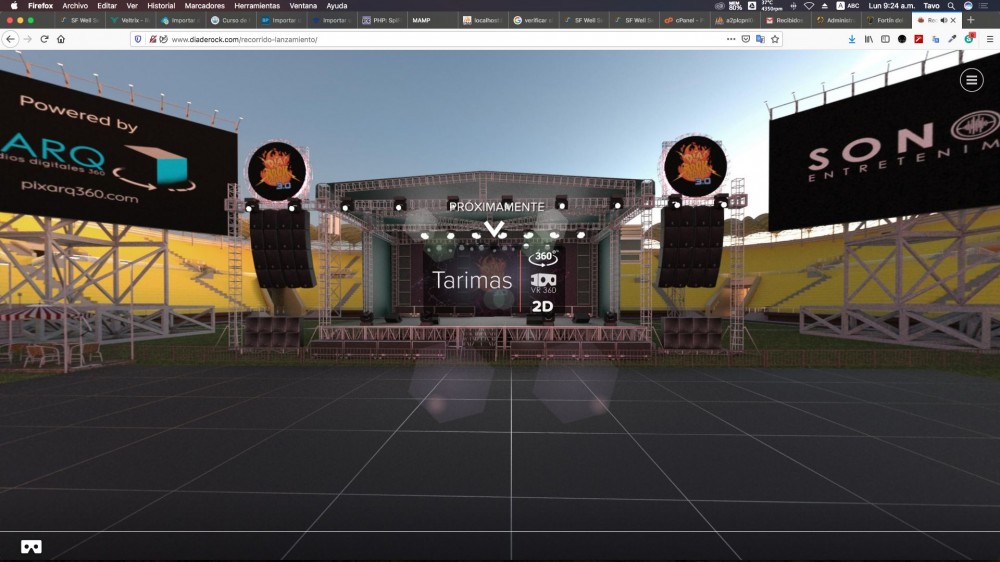Switch to the localhost tab
The height and width of the screenshot is (562, 1000).
click(x=482, y=20)
